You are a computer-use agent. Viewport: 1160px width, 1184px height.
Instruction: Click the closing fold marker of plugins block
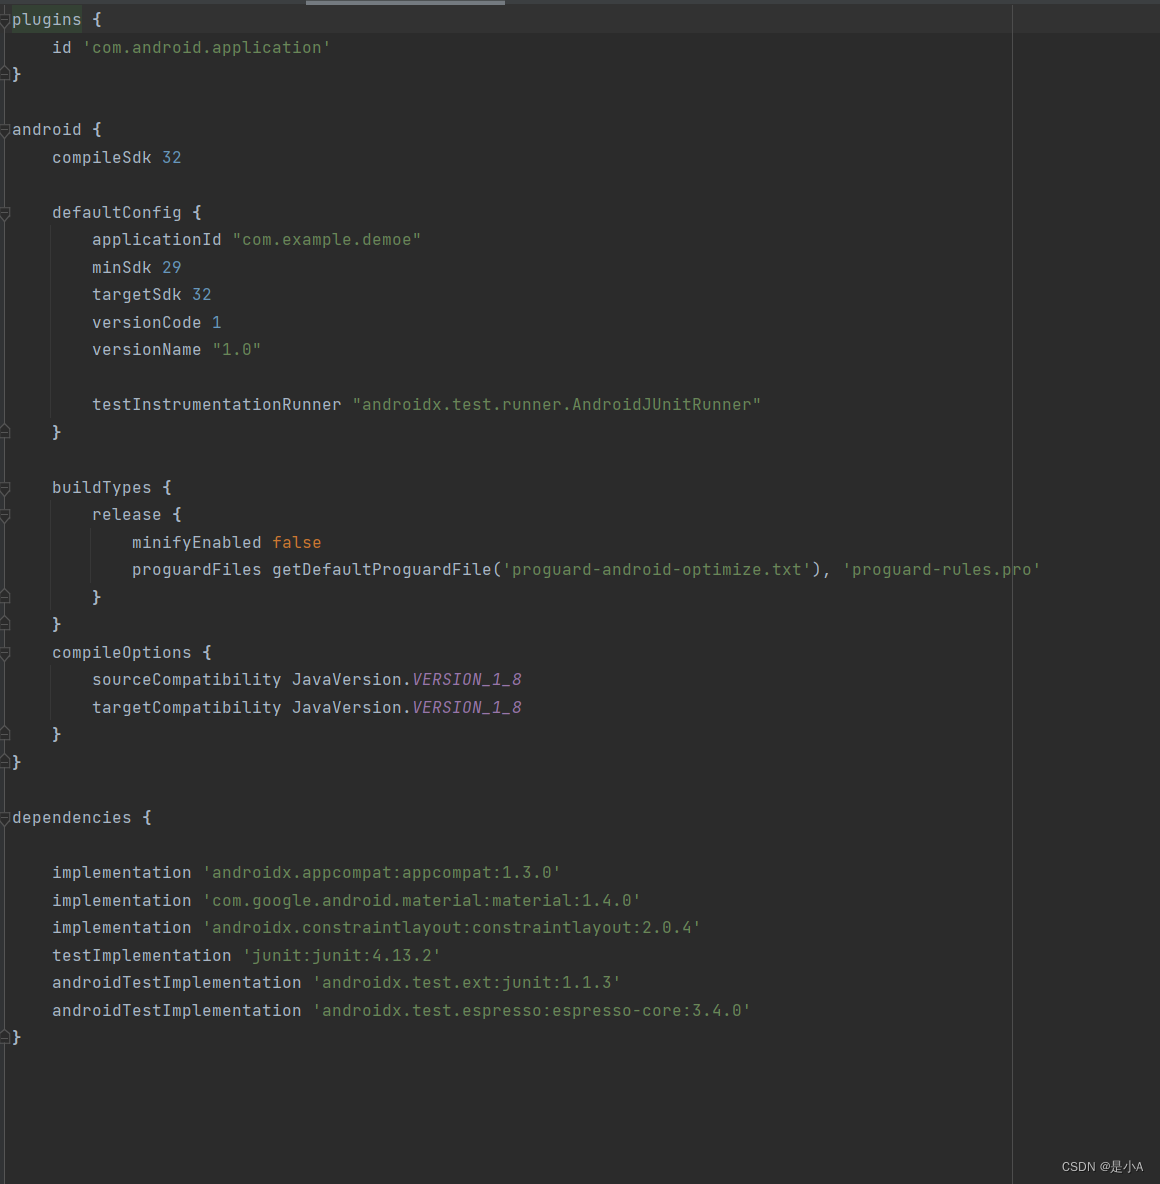pos(5,74)
